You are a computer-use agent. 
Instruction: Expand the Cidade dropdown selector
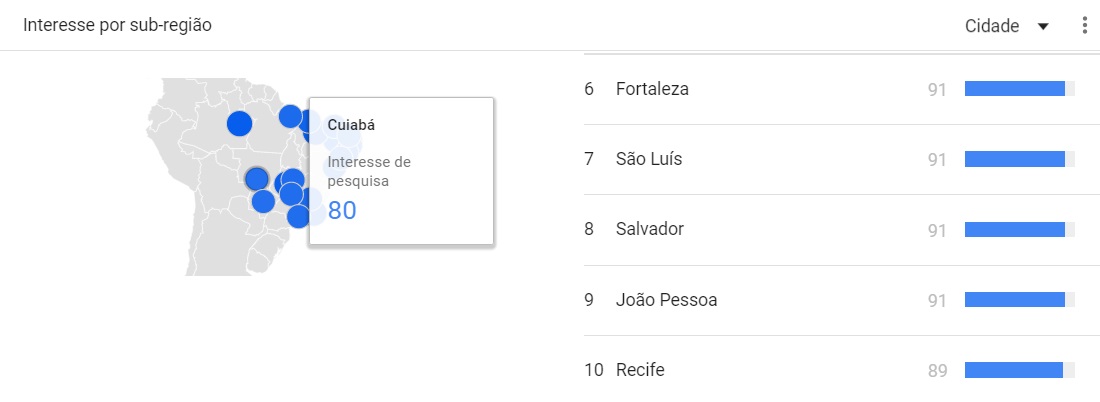pos(1006,27)
